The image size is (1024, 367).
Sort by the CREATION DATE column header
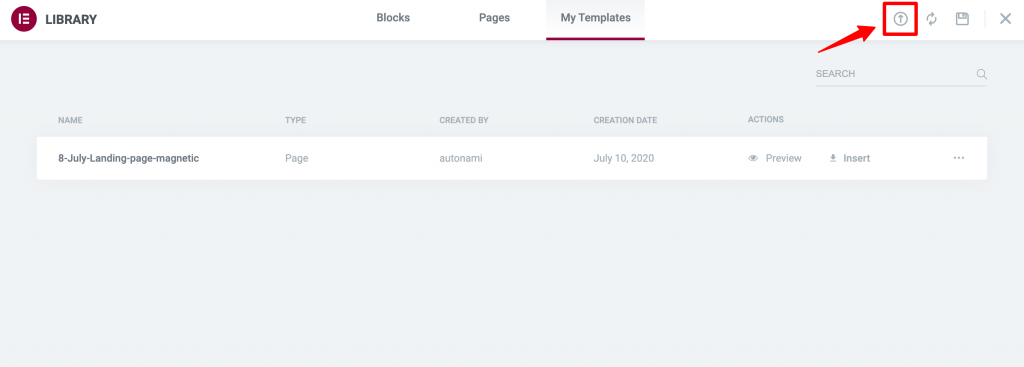click(x=625, y=120)
